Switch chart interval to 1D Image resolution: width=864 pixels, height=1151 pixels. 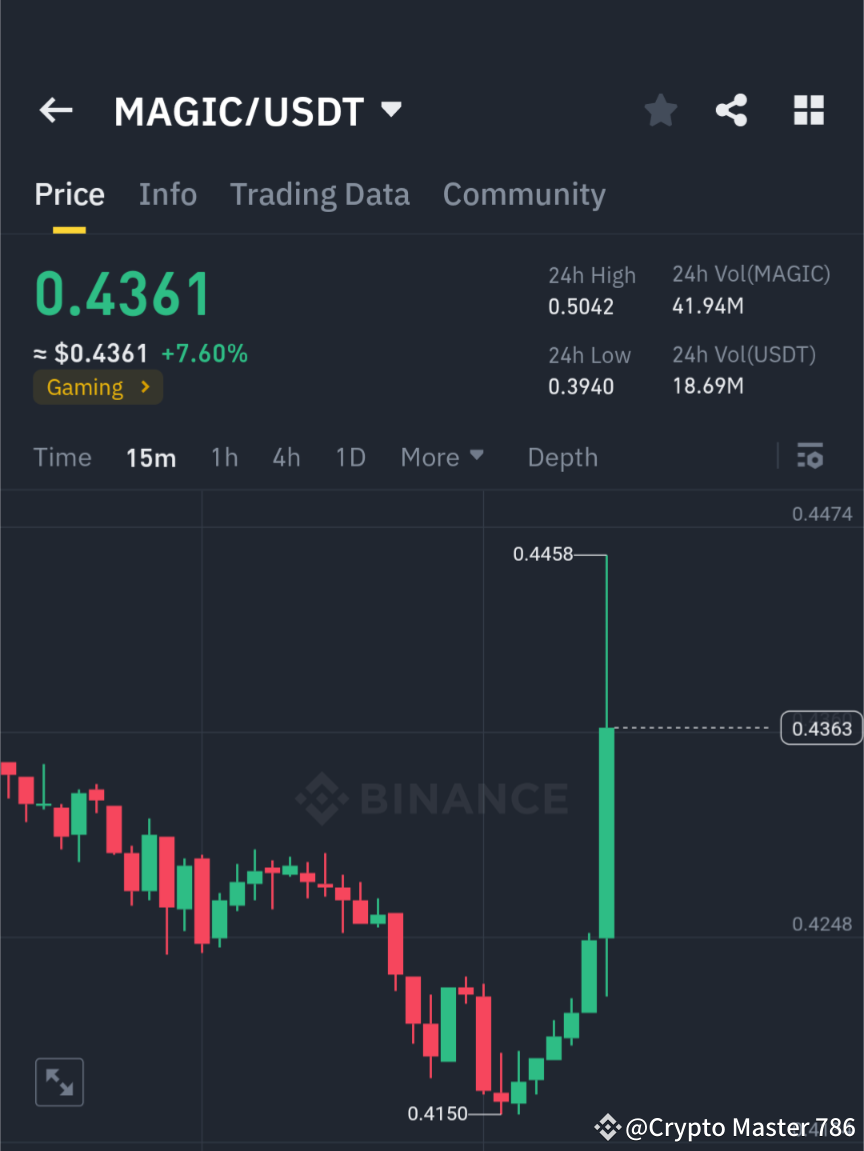[x=350, y=457]
